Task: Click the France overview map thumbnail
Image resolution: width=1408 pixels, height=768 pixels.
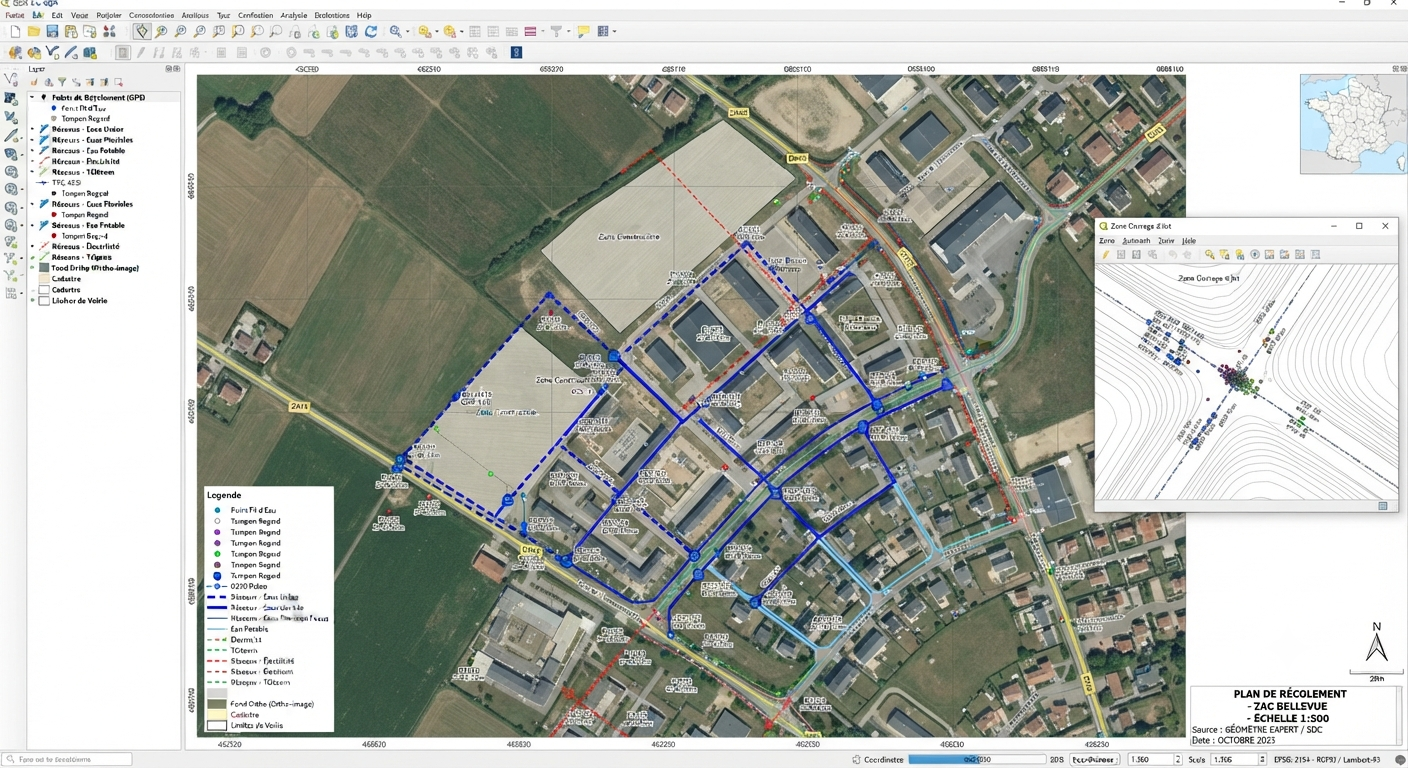Action: (x=1353, y=124)
